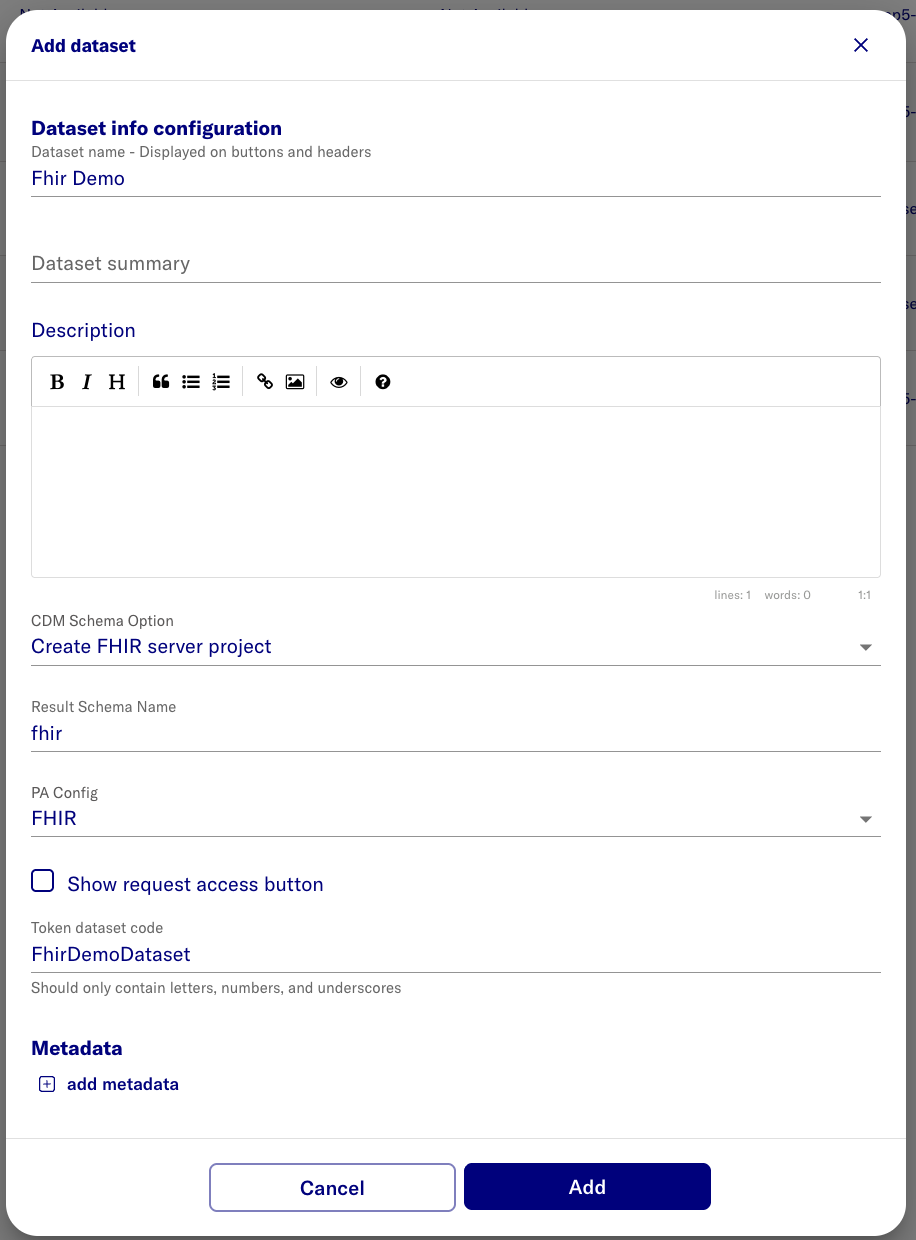
Task: Insert an image in the description editor
Action: click(294, 381)
